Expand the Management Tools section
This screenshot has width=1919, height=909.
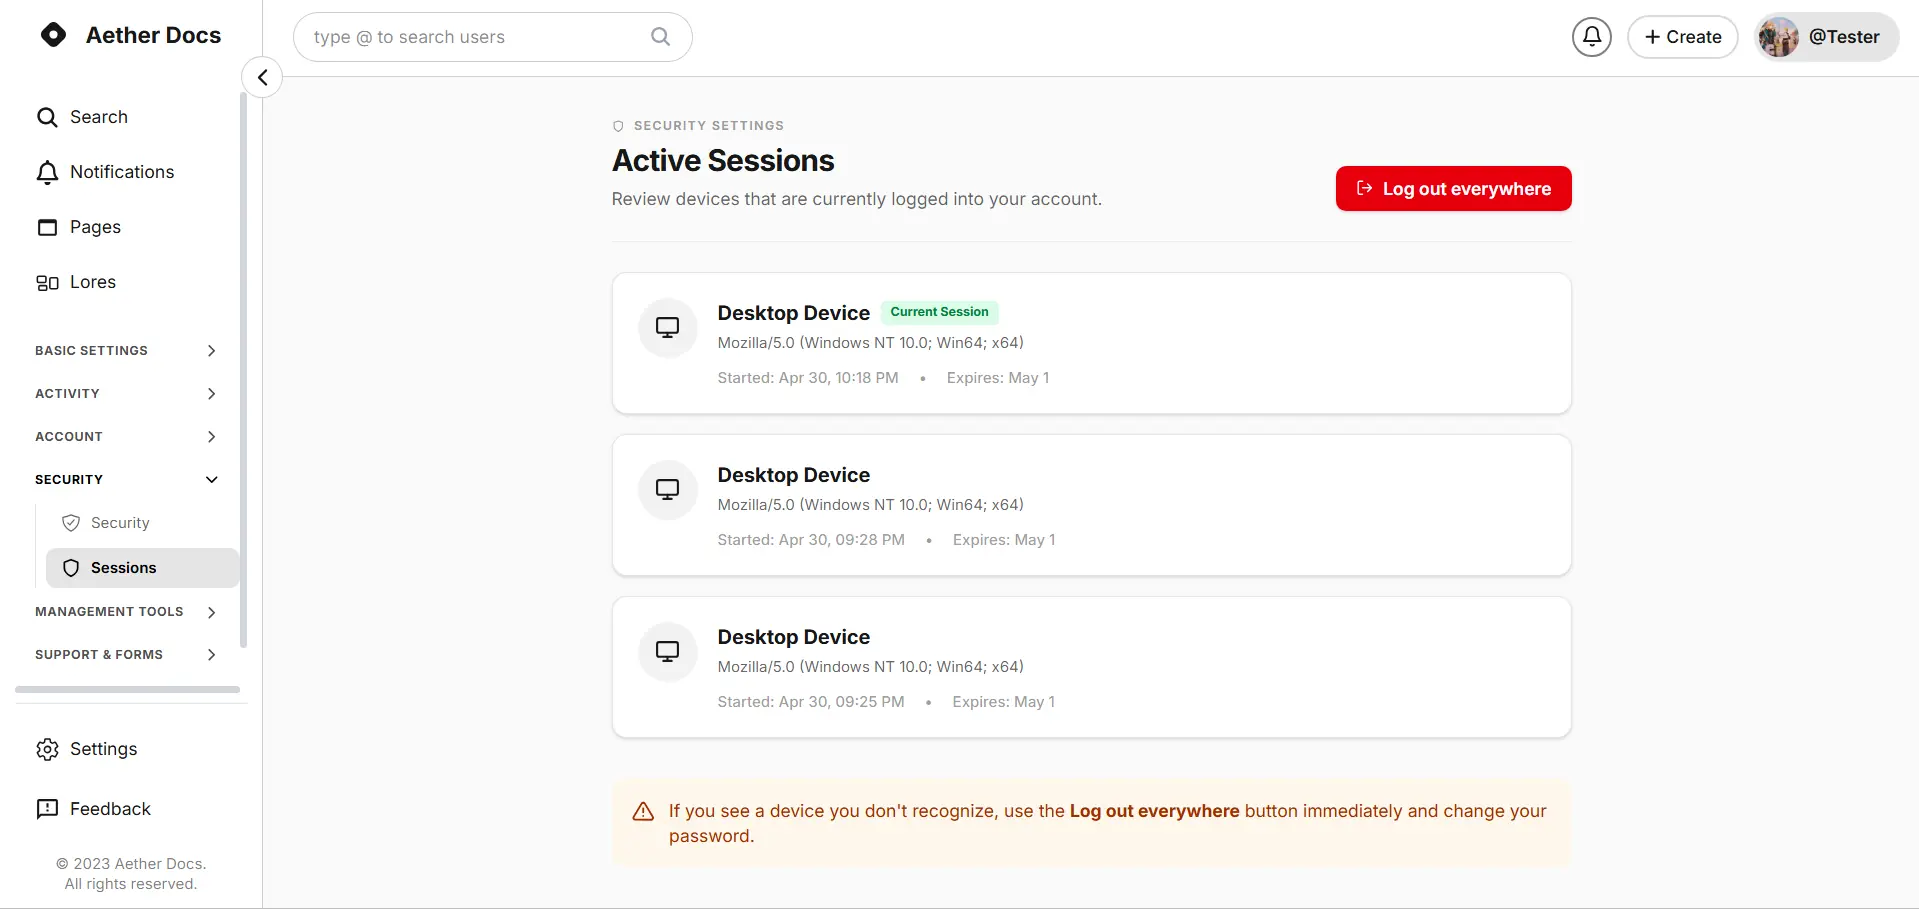tap(126, 612)
